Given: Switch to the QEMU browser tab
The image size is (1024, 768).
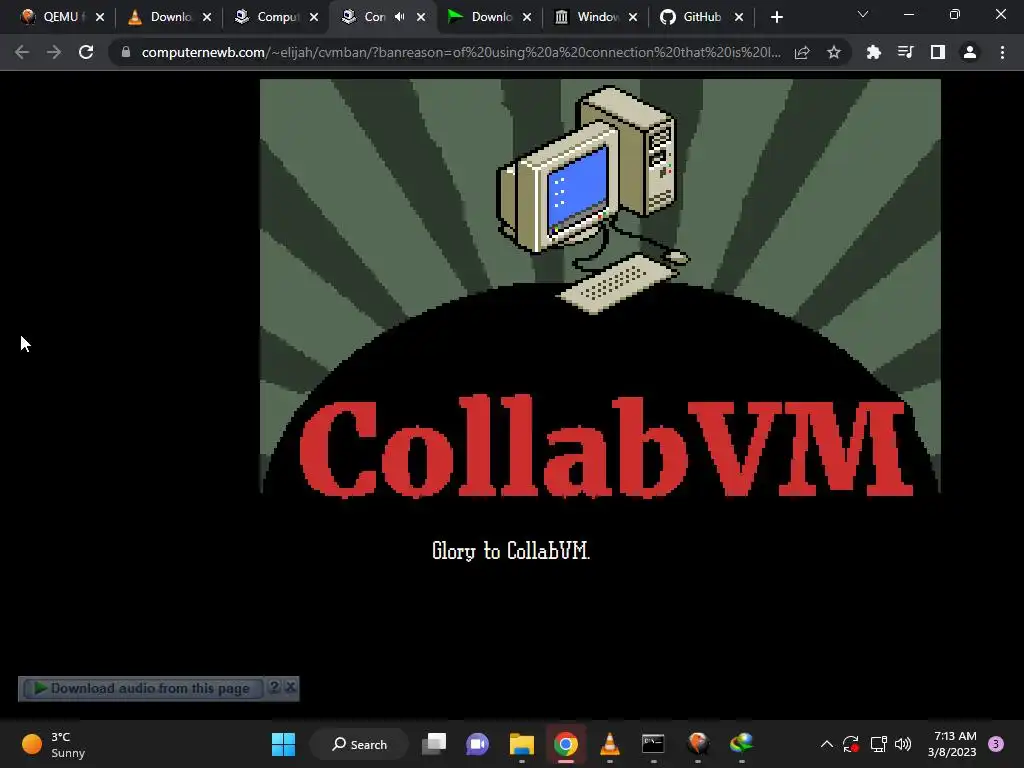Looking at the screenshot, I should click(x=61, y=17).
